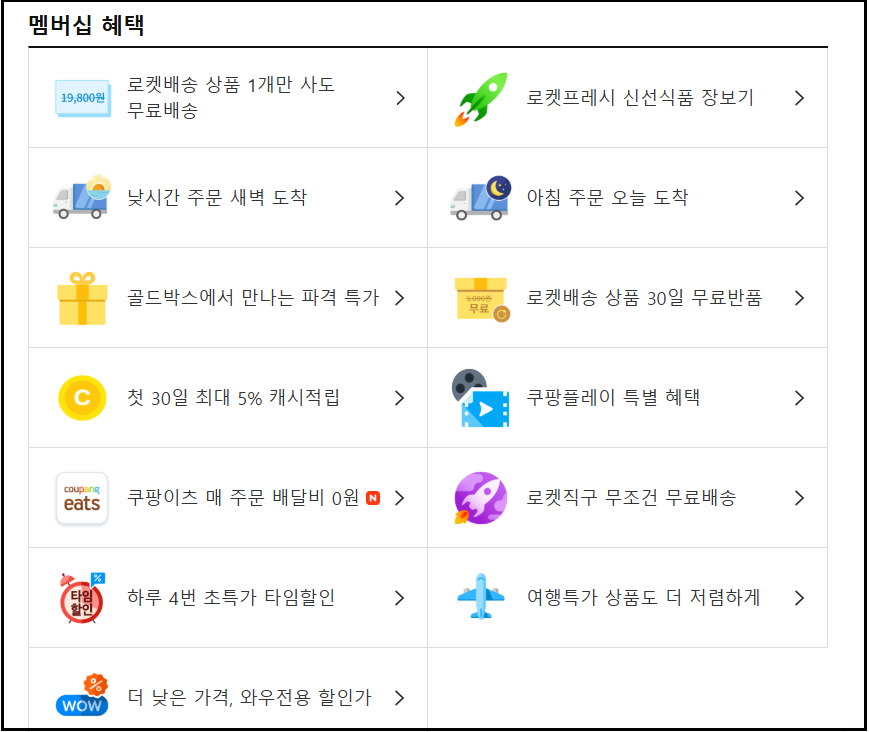Expand 쿠팡플레이 특별 혜택 chevron

point(799,398)
